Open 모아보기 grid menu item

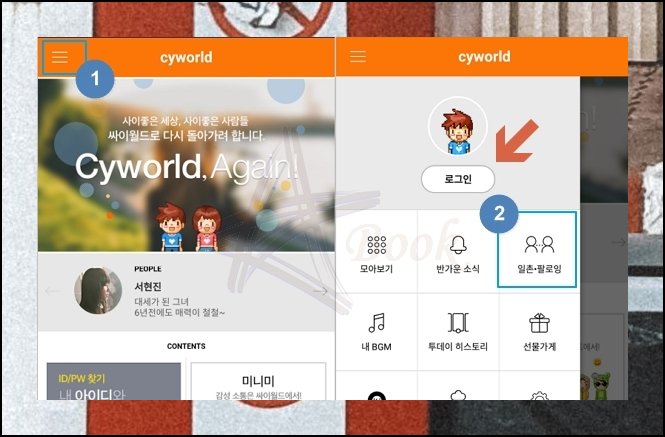(376, 254)
